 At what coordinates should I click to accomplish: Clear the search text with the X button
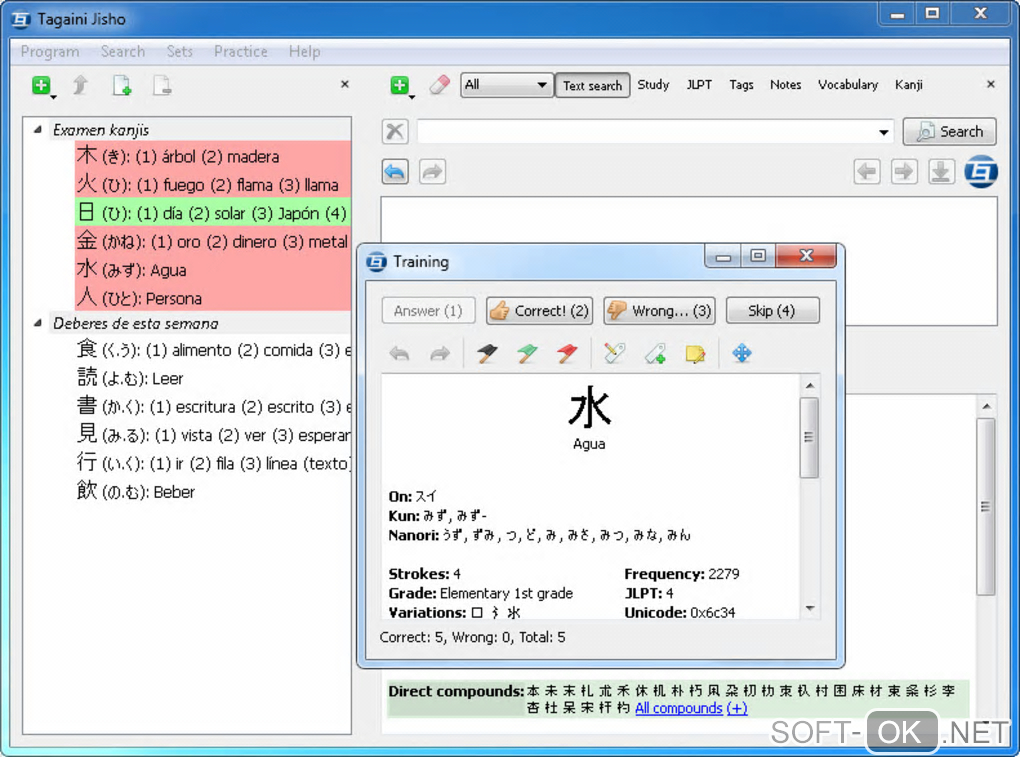pyautogui.click(x=395, y=131)
